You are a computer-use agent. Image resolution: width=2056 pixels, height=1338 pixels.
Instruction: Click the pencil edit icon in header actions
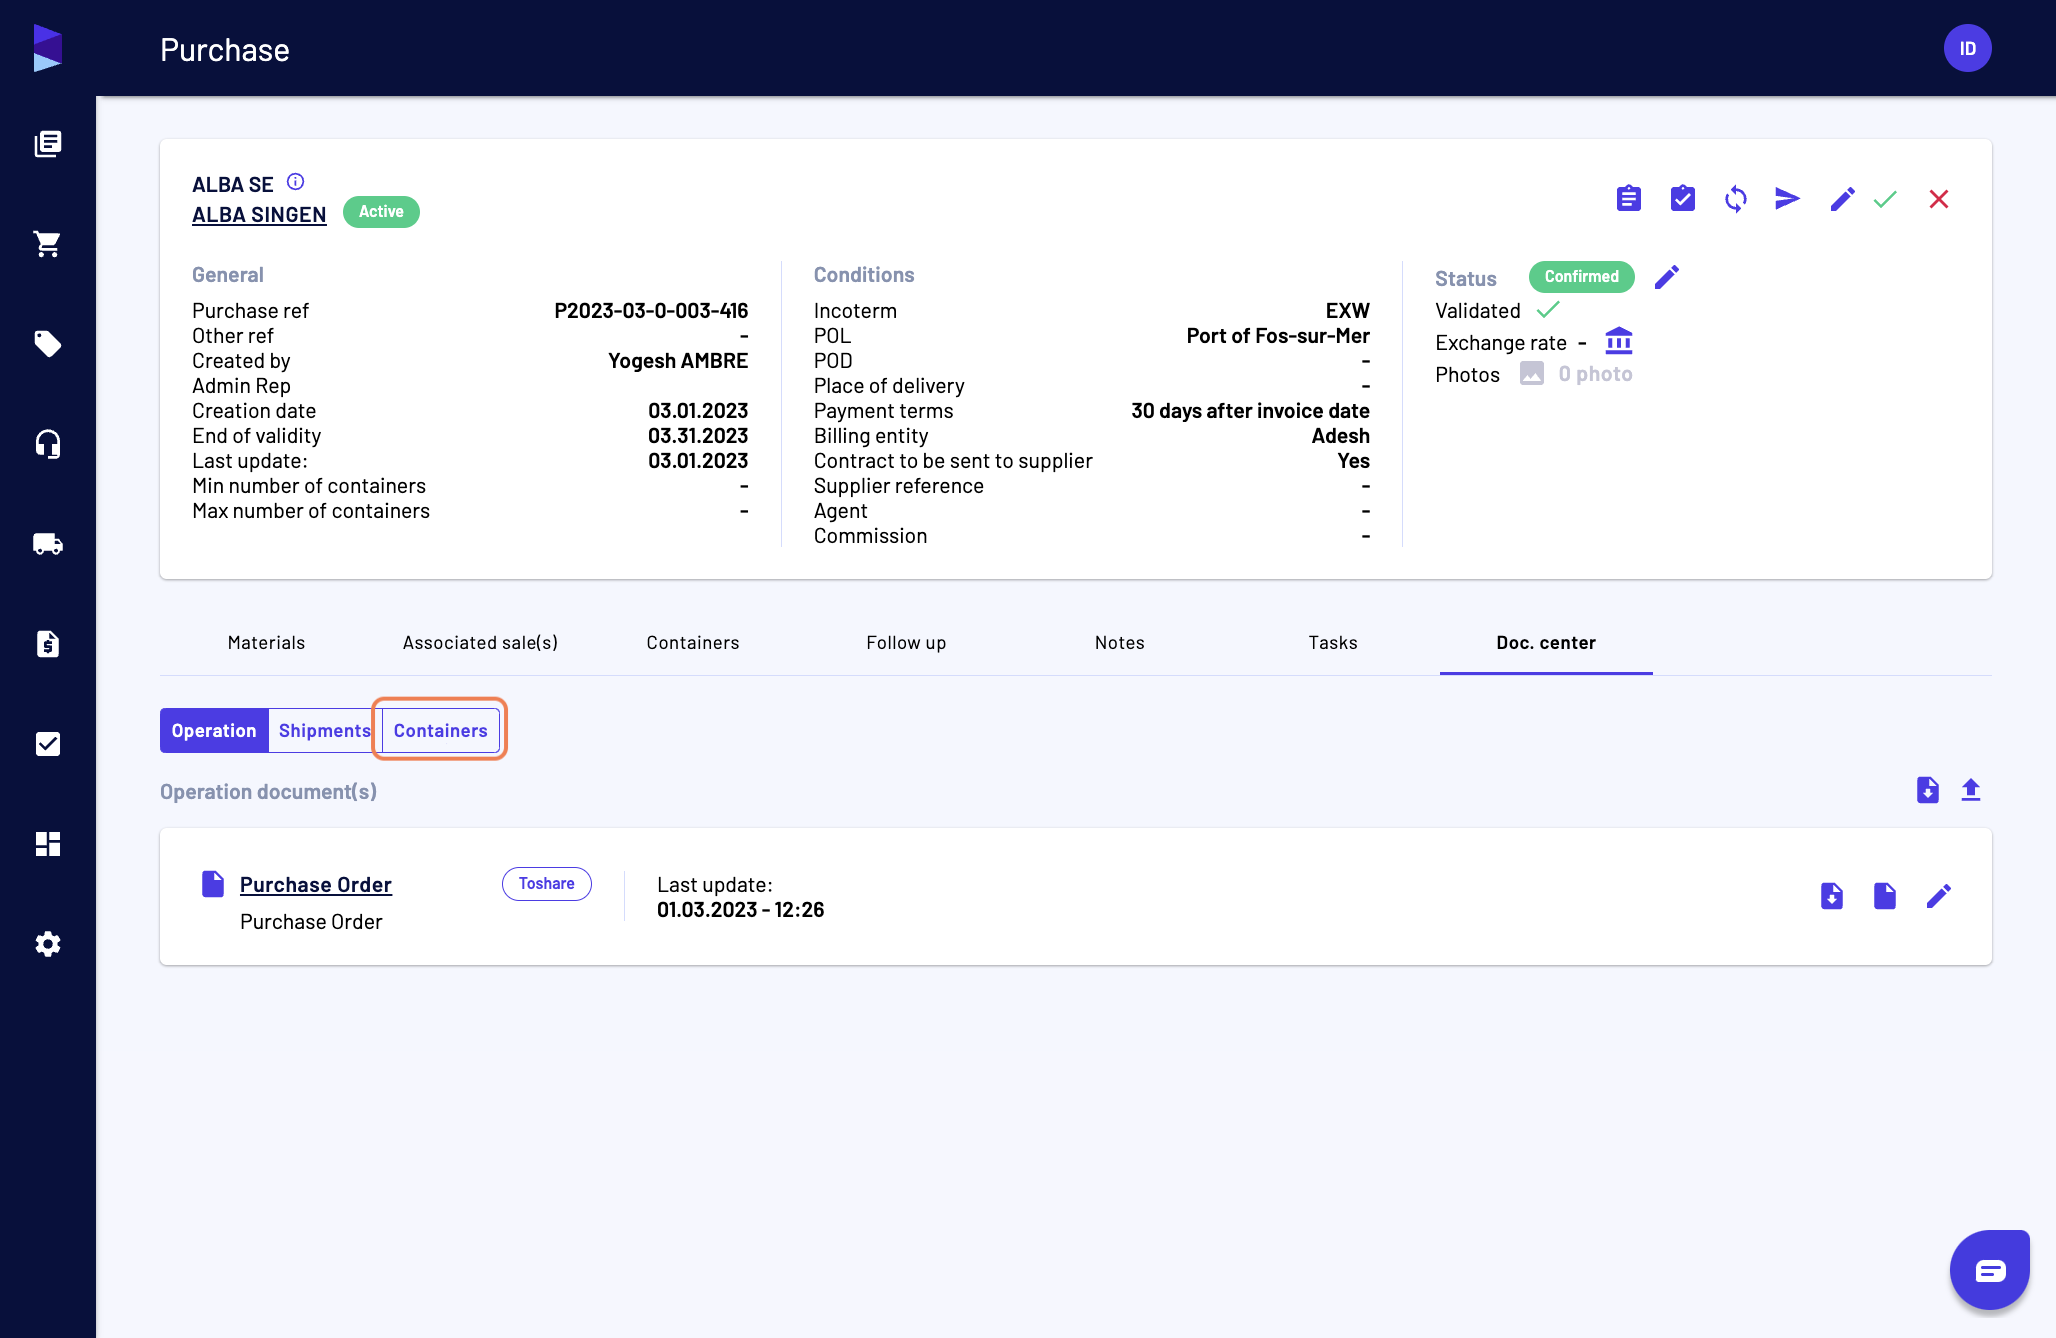coord(1843,199)
